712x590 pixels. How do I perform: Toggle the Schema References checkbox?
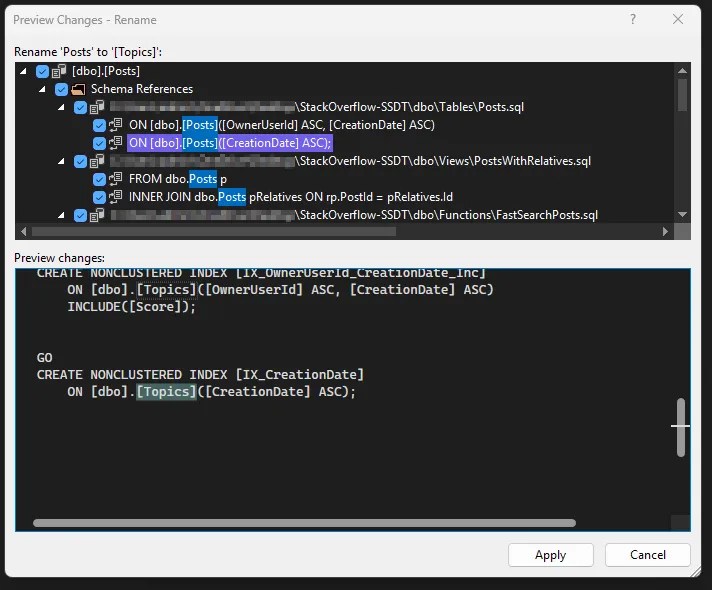tap(61, 90)
